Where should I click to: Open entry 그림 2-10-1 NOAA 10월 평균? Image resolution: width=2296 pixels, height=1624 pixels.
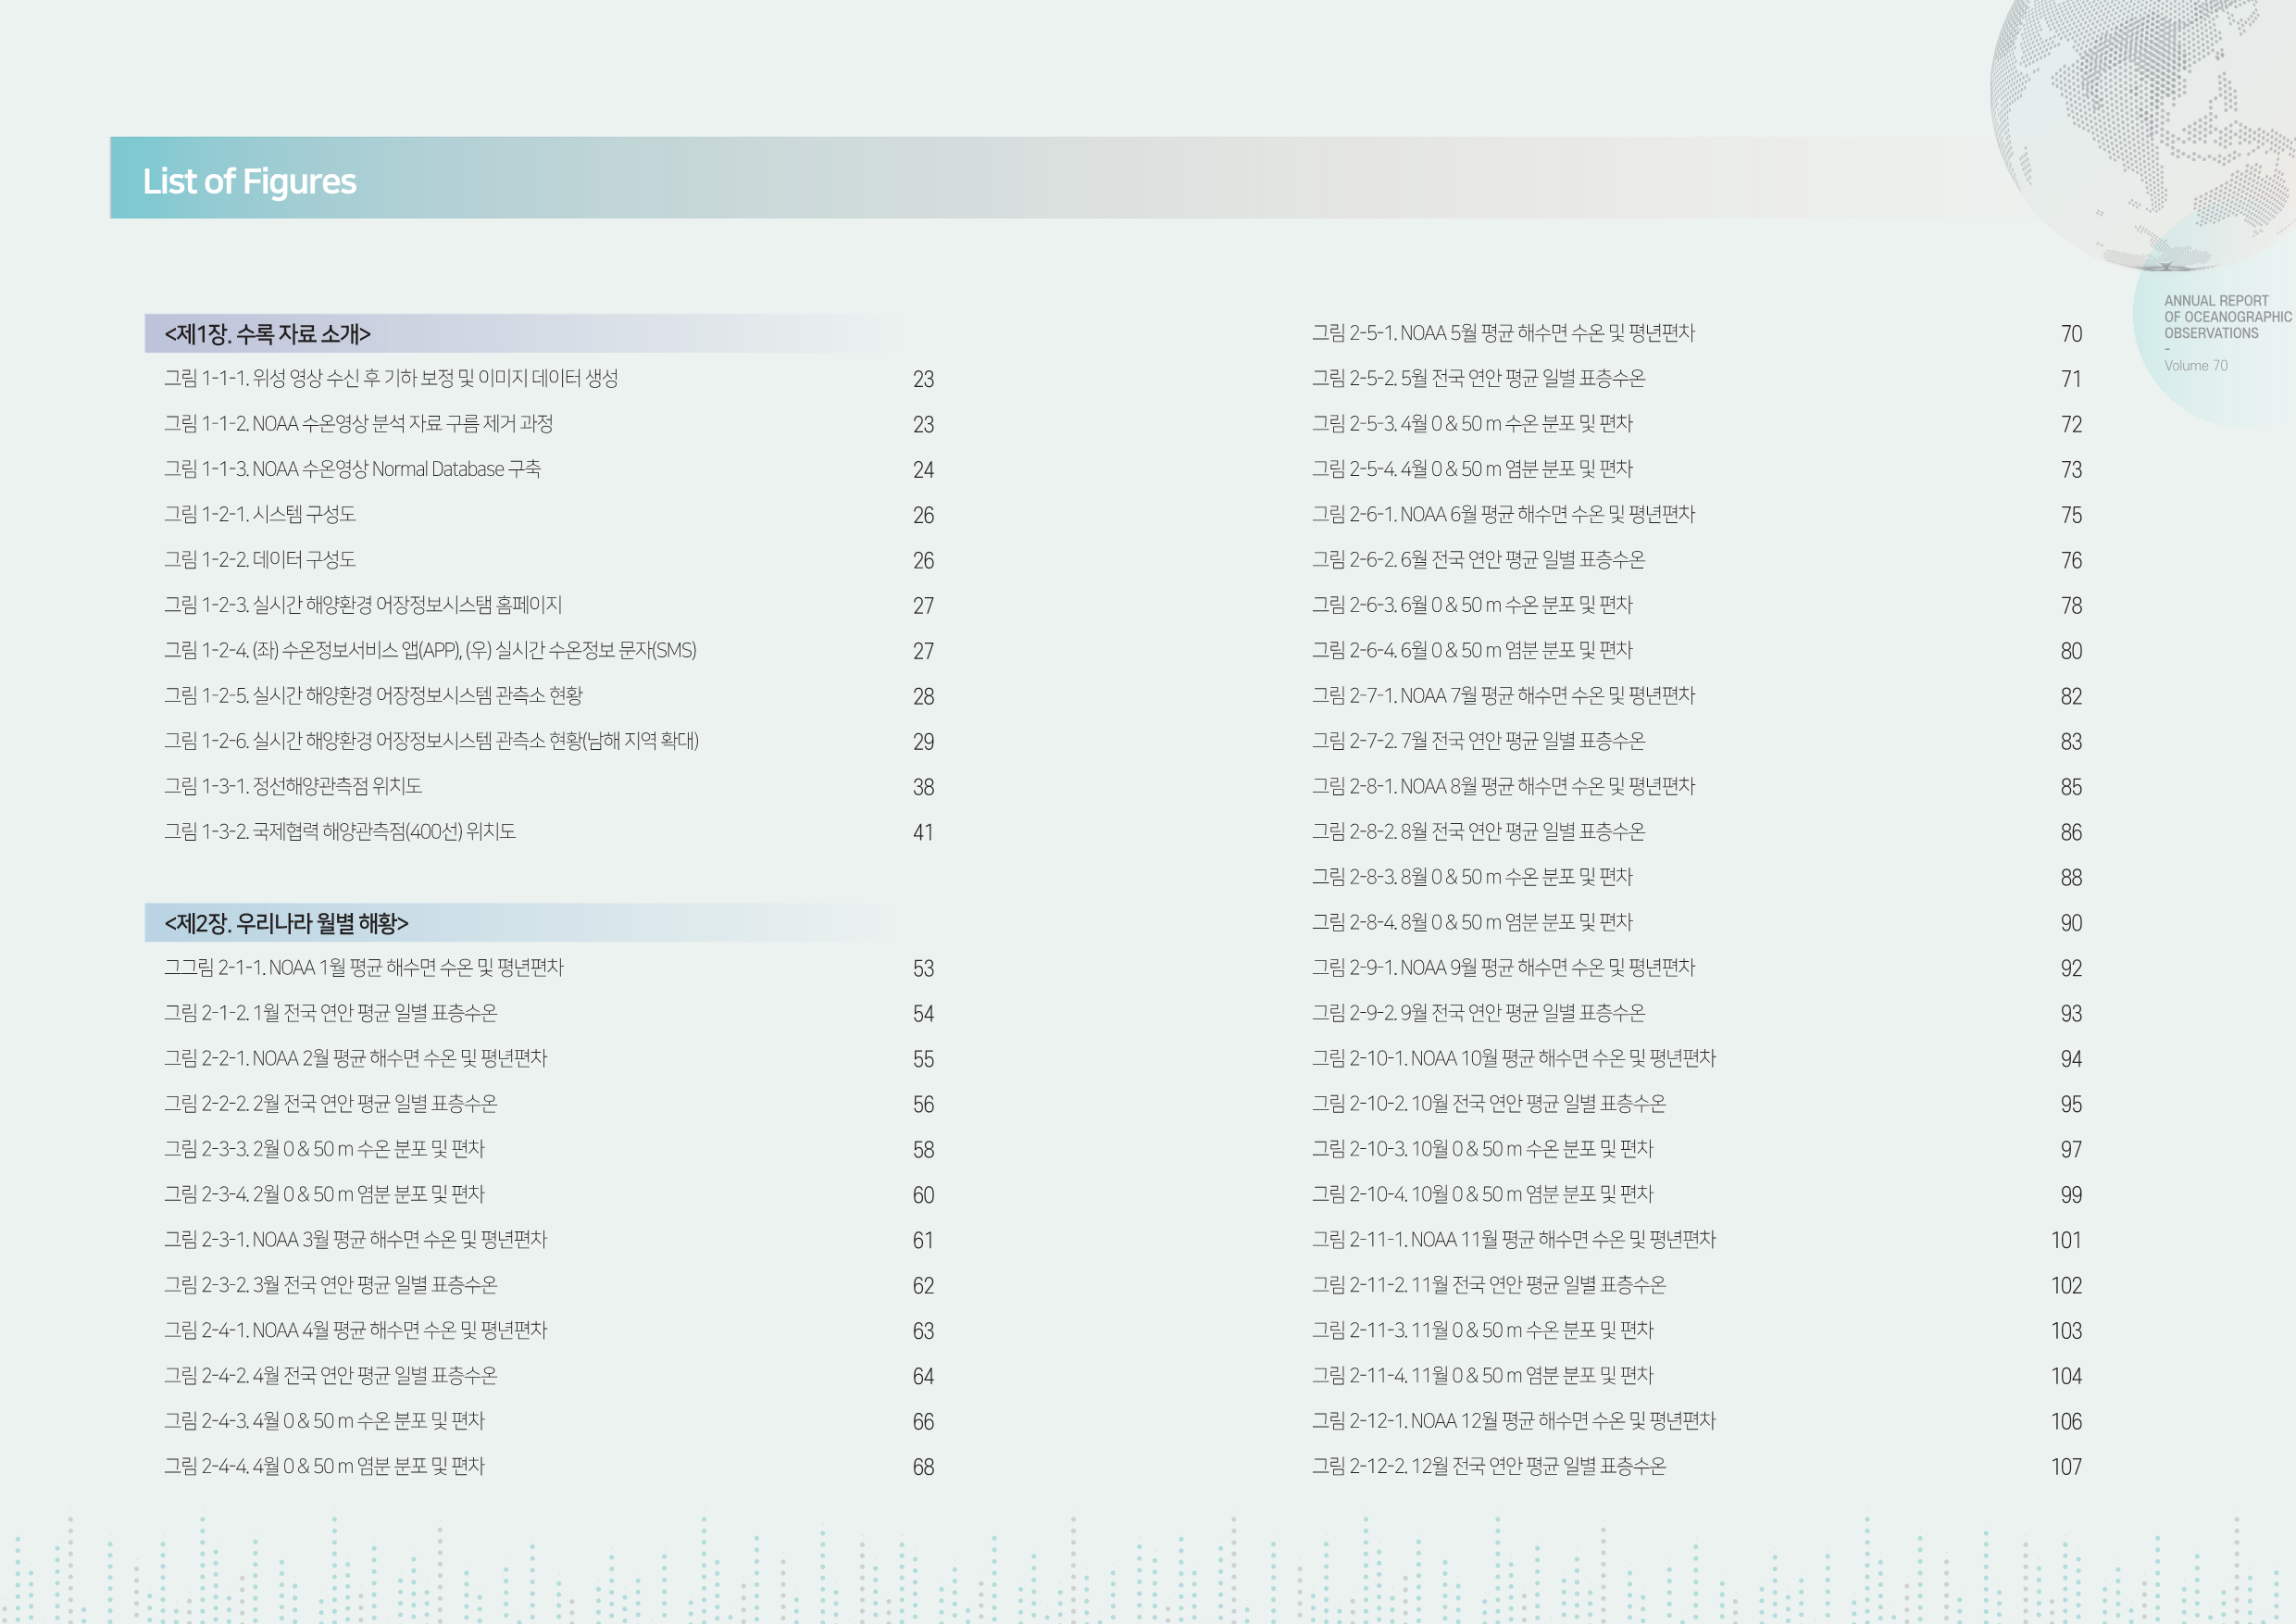click(1513, 1058)
